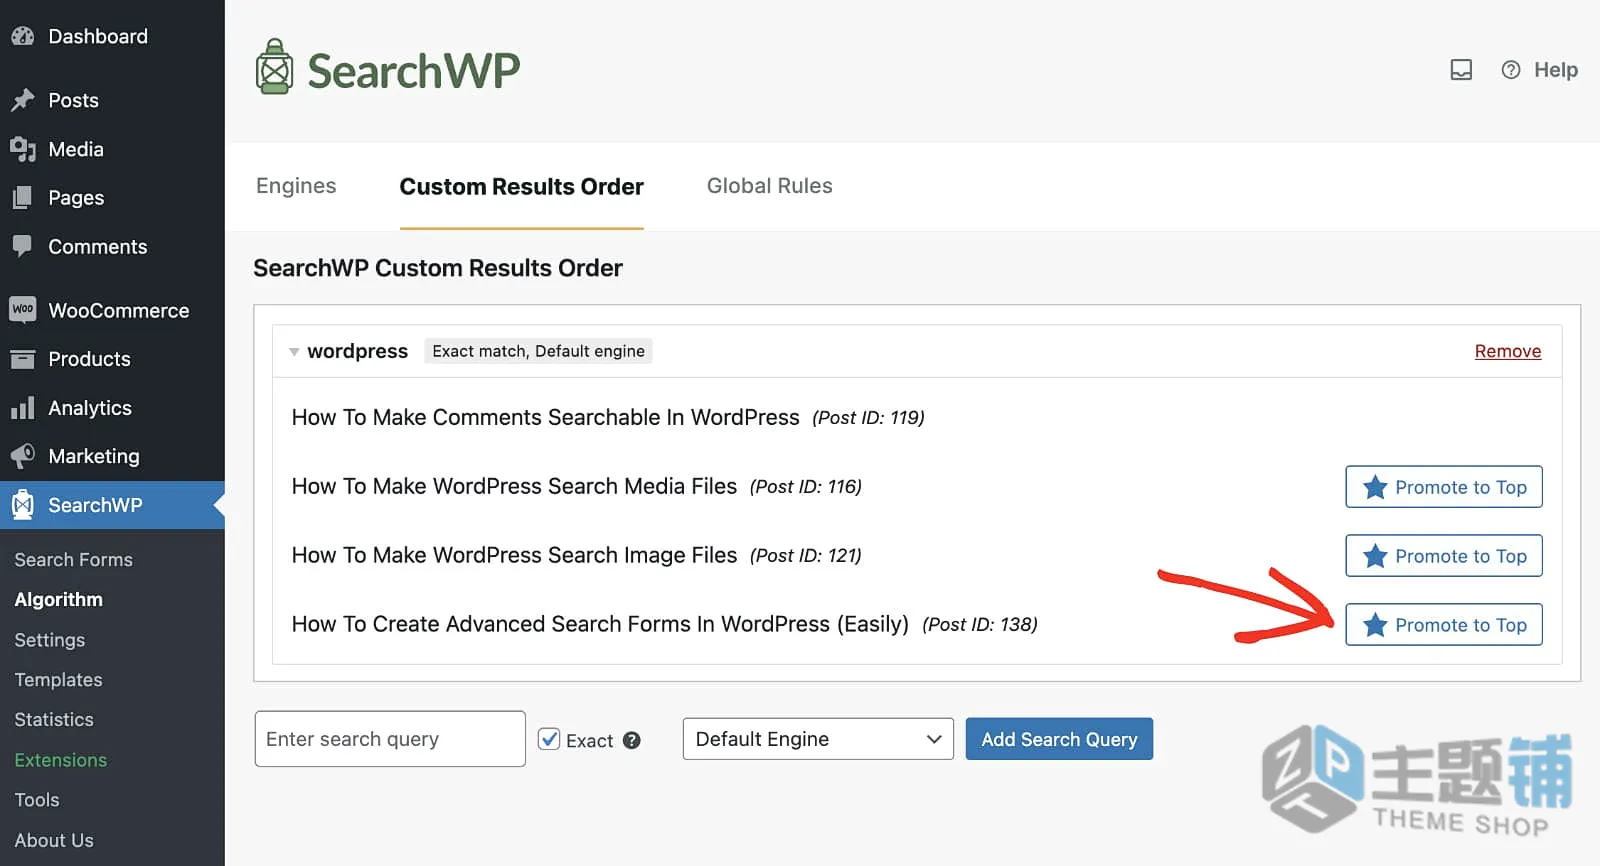Click the Products box icon
1600x866 pixels.
point(23,359)
